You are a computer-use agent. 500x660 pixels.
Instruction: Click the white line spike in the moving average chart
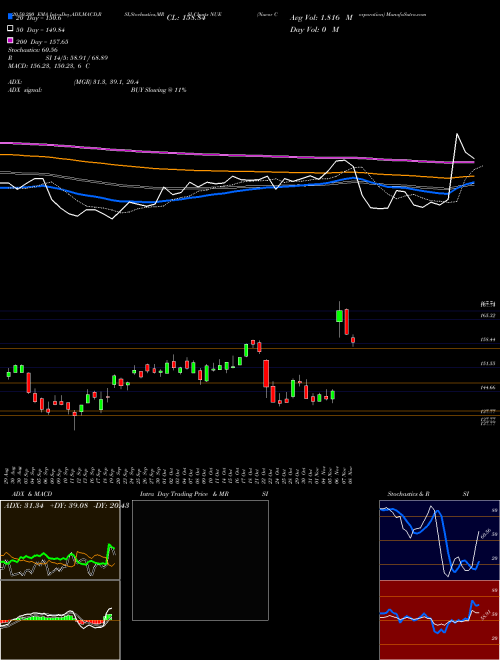457,136
